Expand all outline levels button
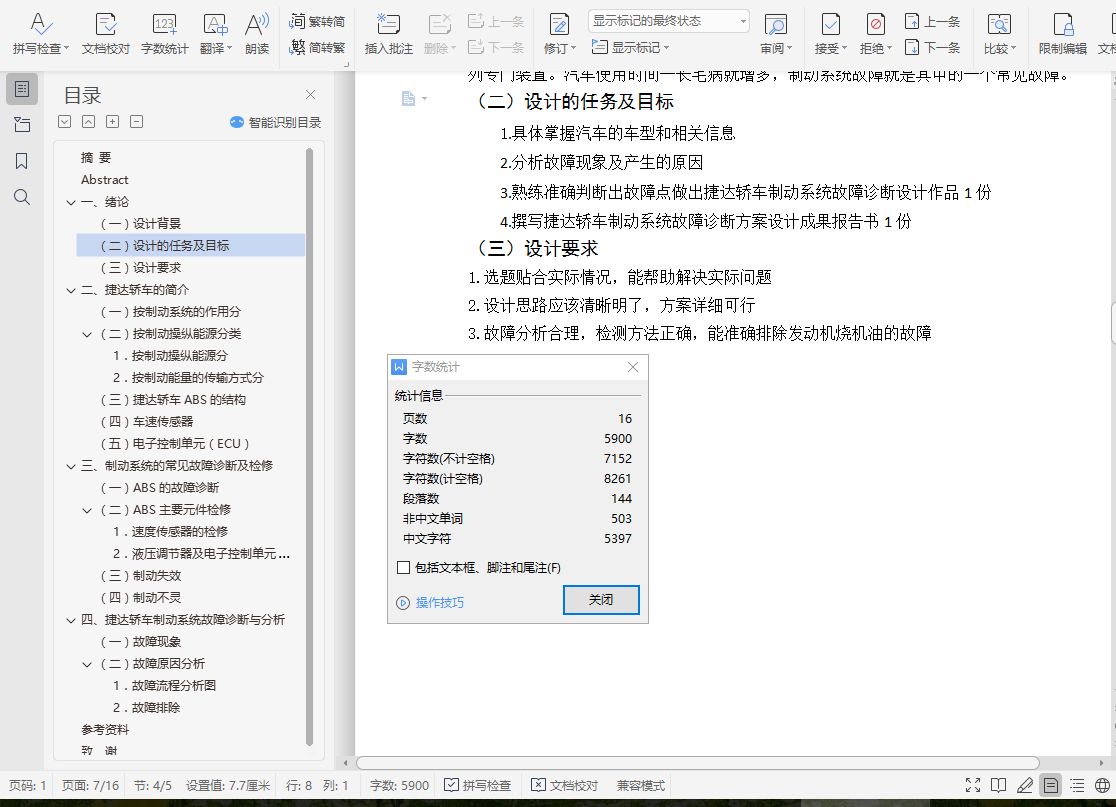 (x=65, y=122)
